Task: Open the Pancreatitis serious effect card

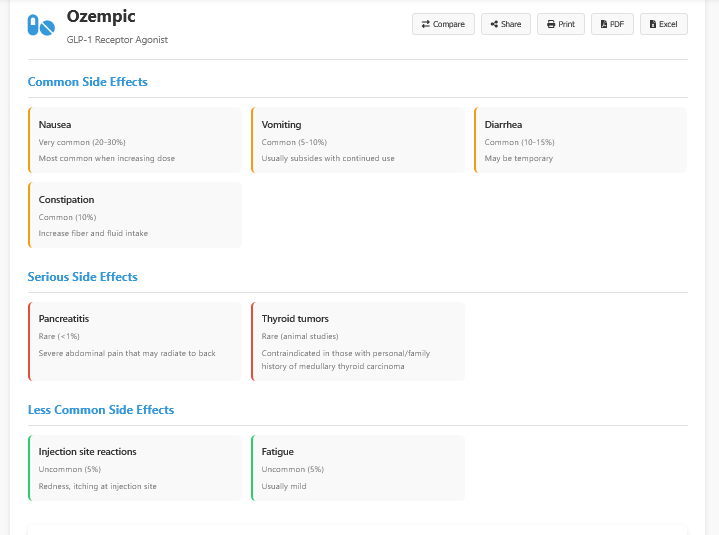Action: (x=135, y=341)
